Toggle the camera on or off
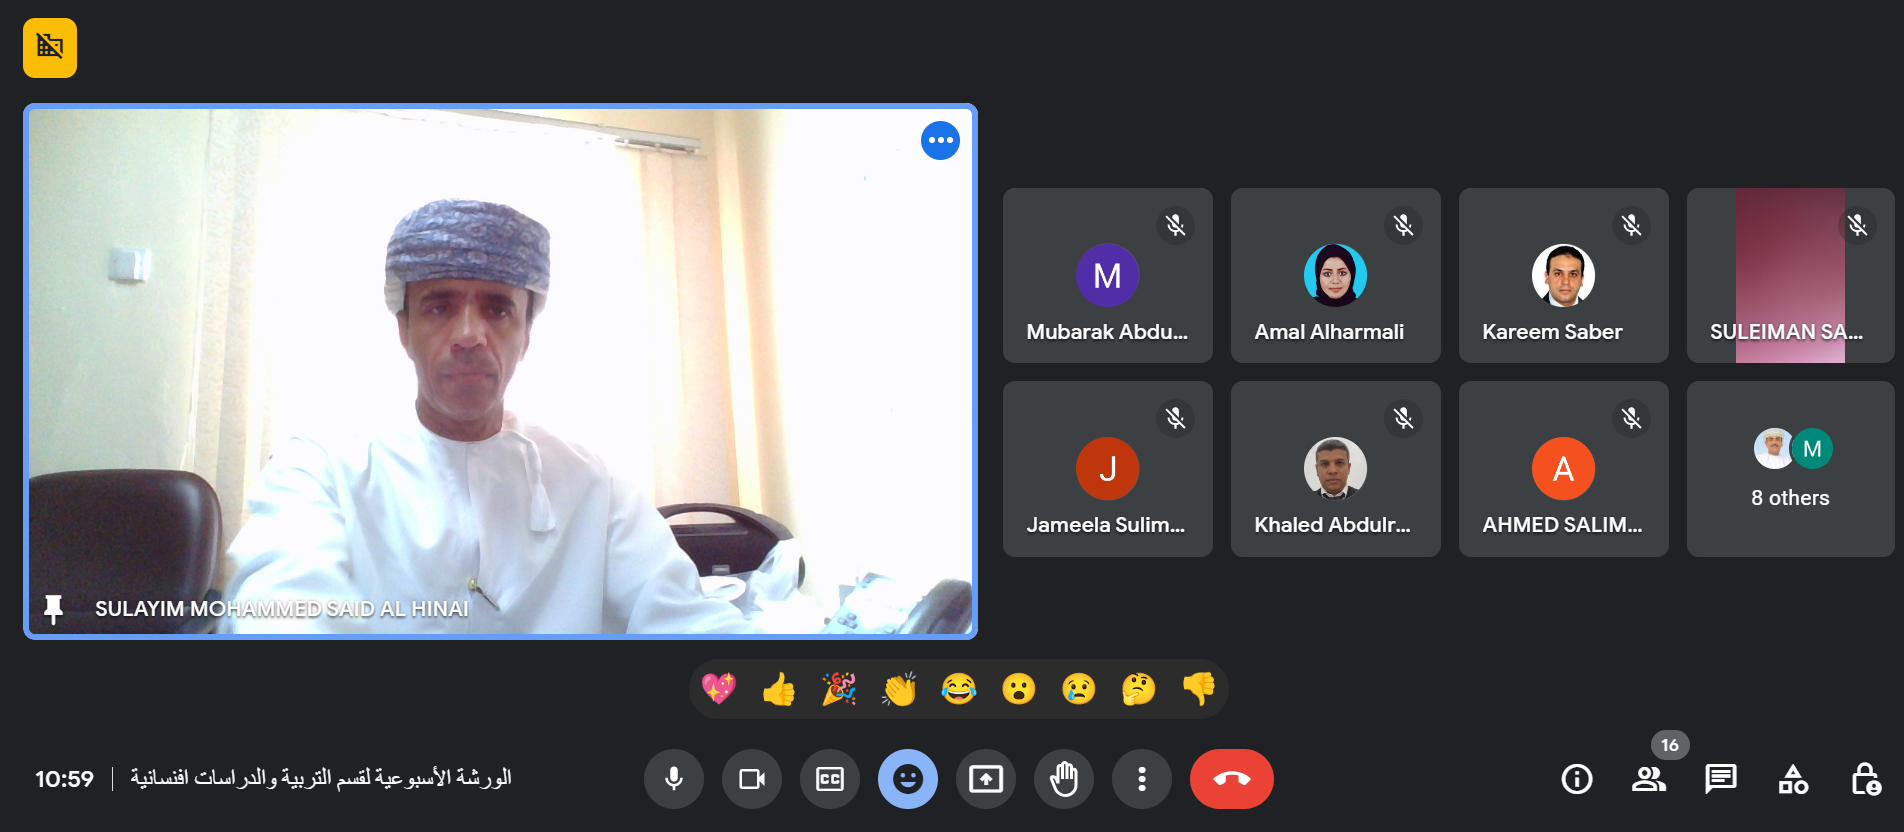Image resolution: width=1904 pixels, height=832 pixels. point(752,779)
